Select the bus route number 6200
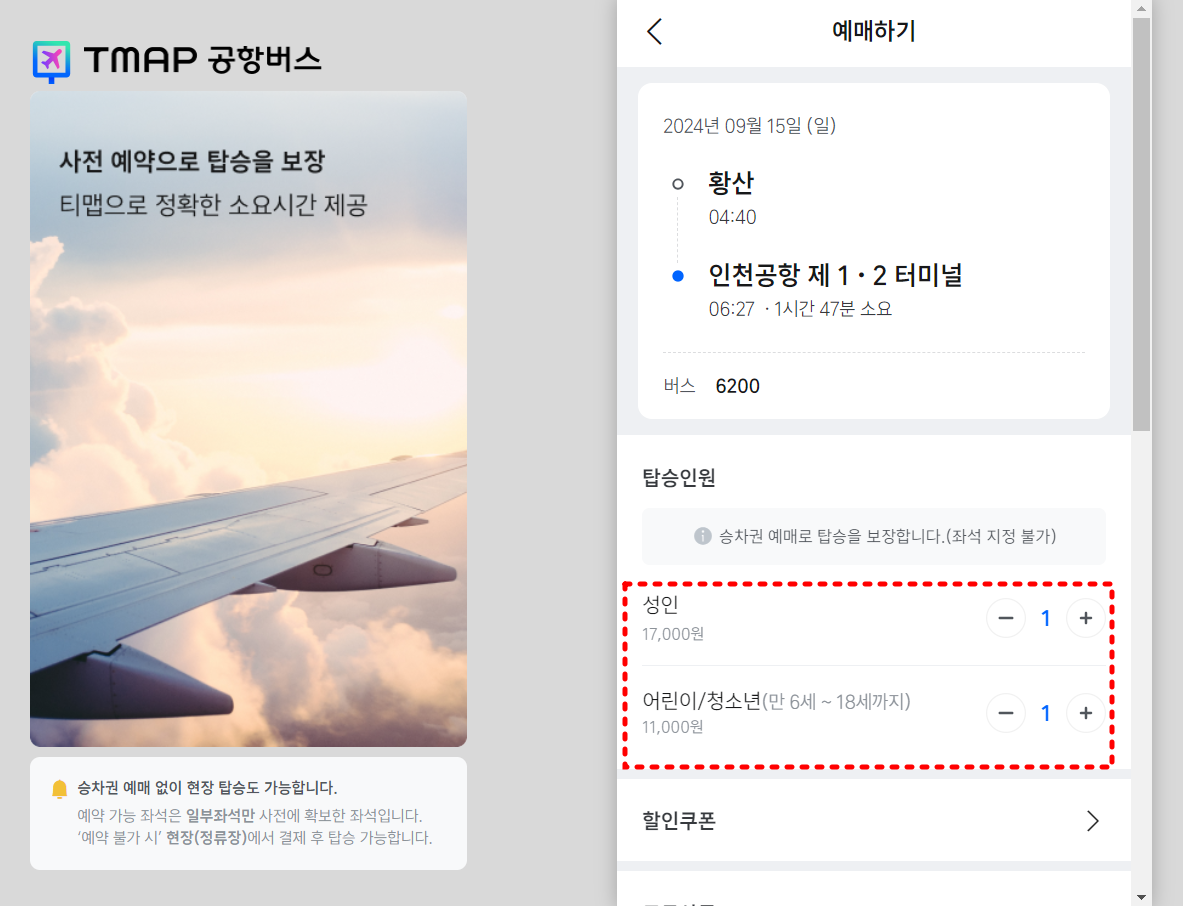1183x906 pixels. [x=737, y=386]
